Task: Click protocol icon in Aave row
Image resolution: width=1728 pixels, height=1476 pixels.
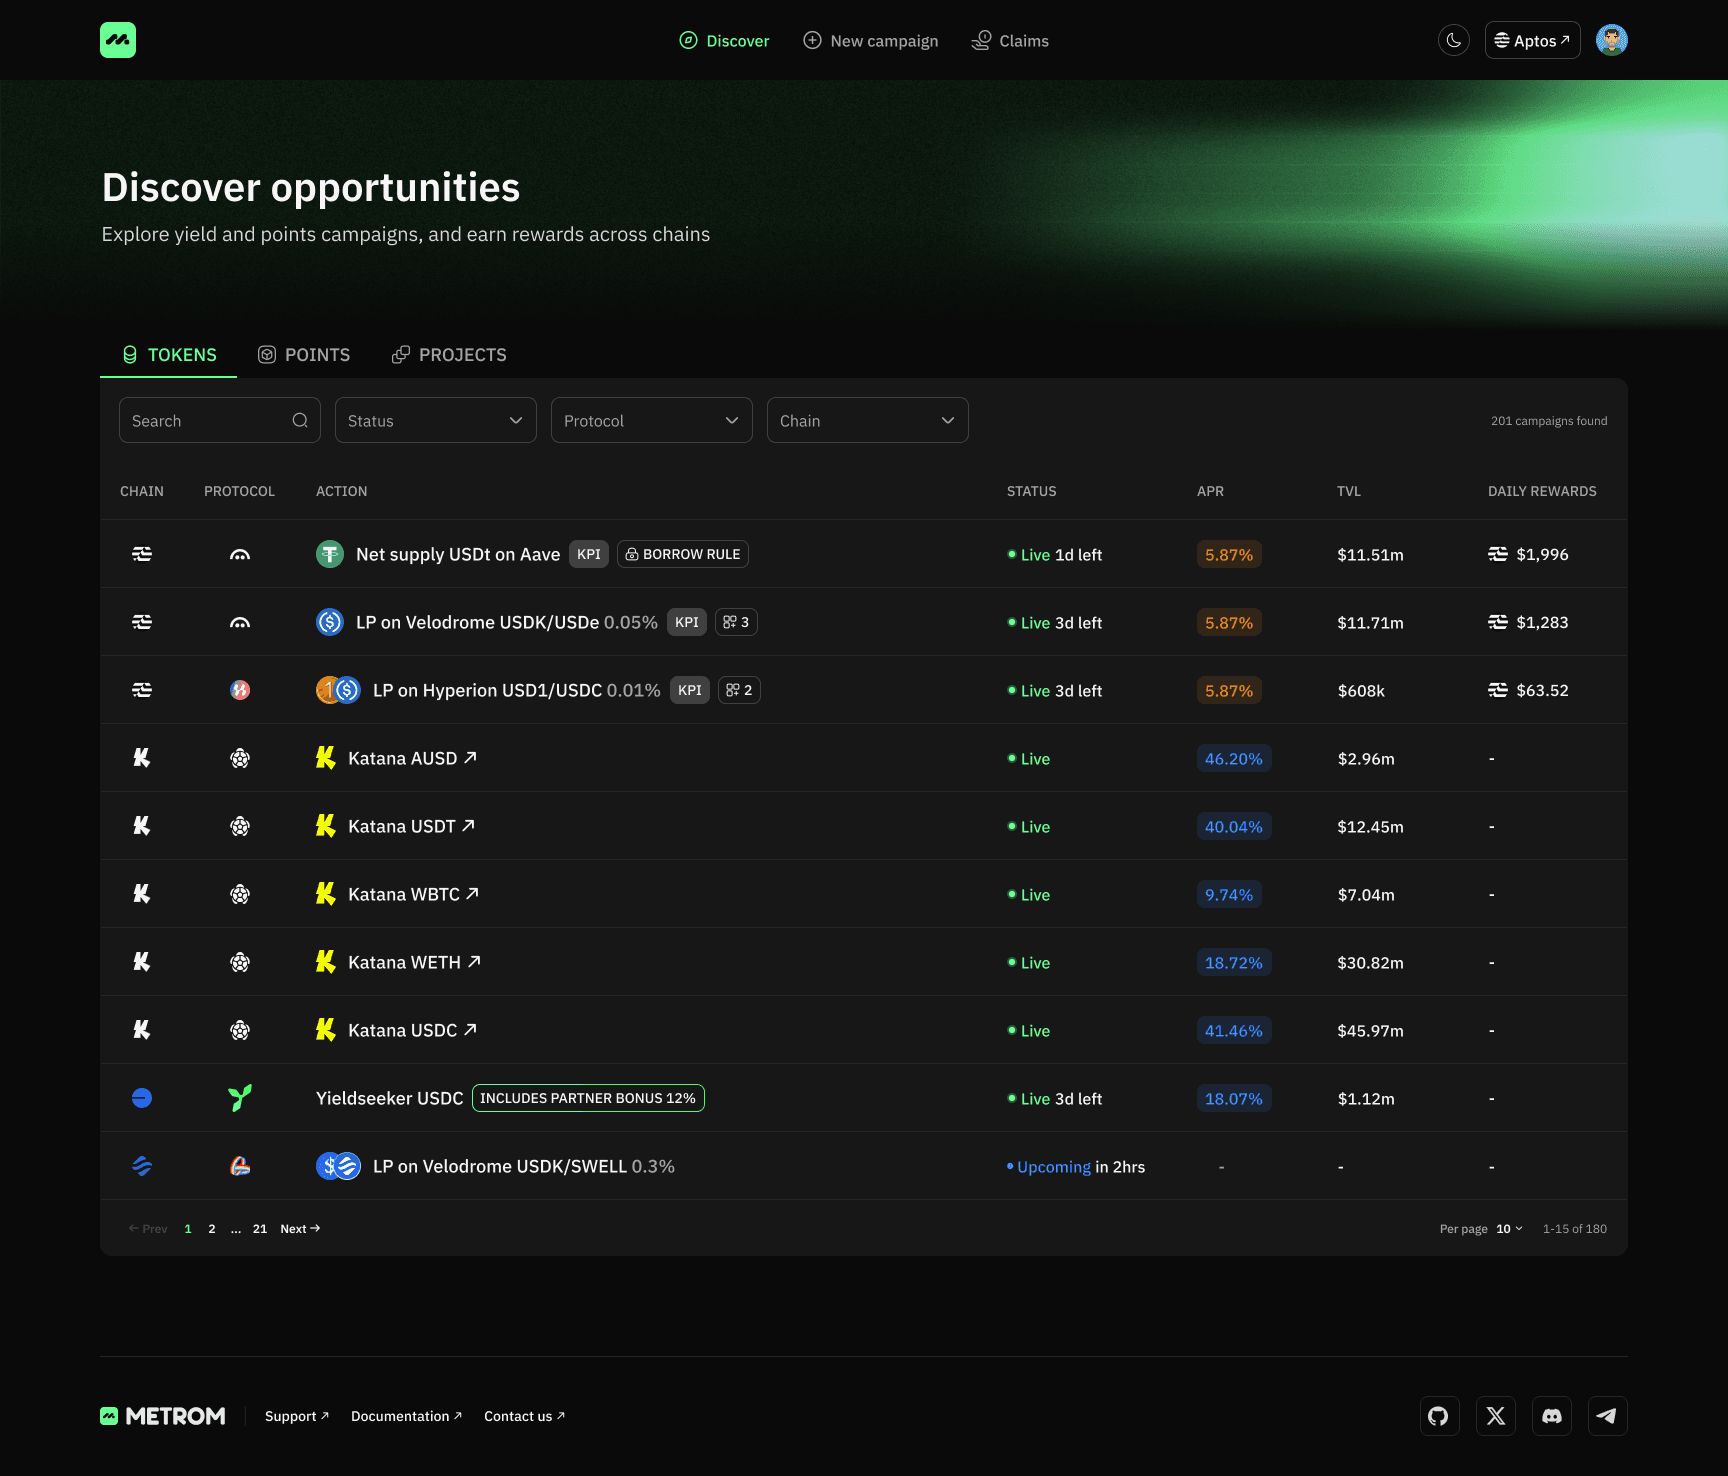Action: 240,554
